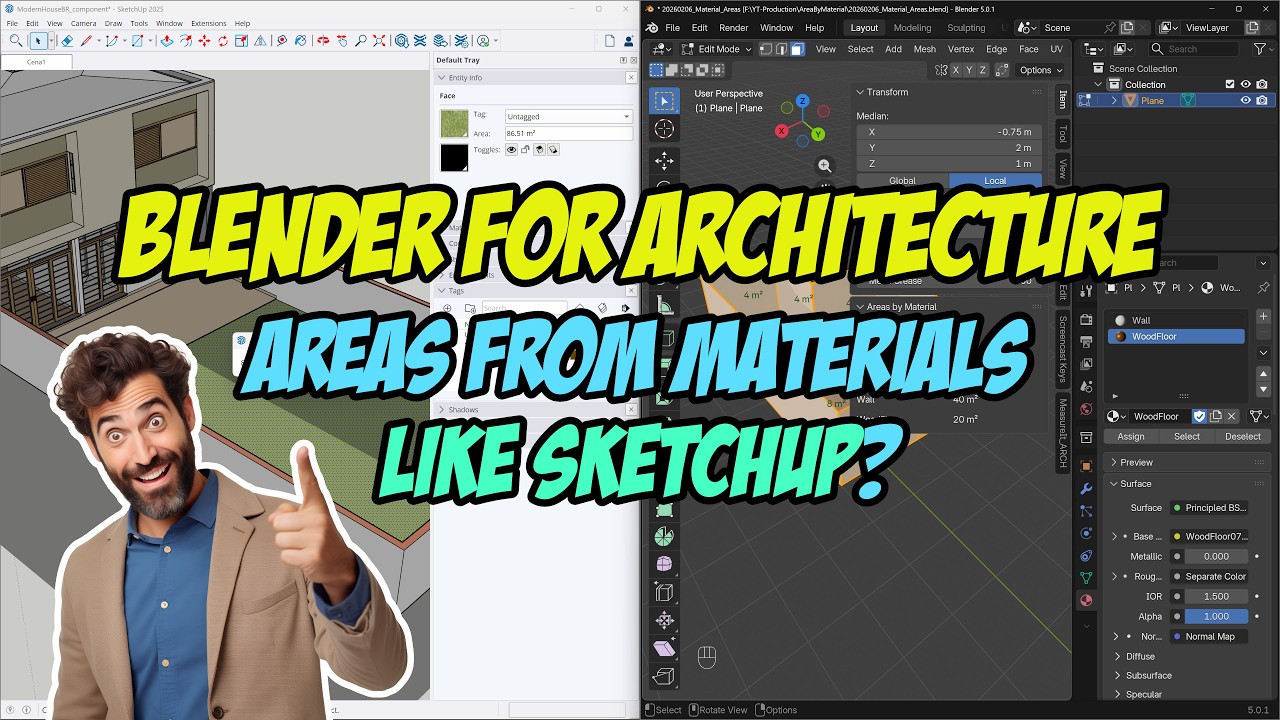The height and width of the screenshot is (720, 1280).
Task: Click the Assign material button
Action: pyautogui.click(x=1131, y=436)
